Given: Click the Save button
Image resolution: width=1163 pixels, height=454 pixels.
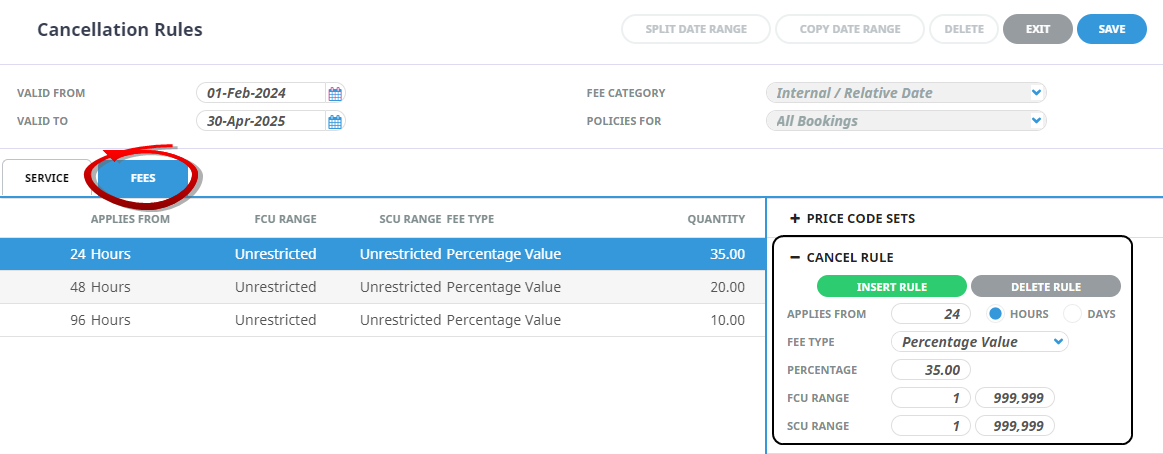Looking at the screenshot, I should point(1112,29).
